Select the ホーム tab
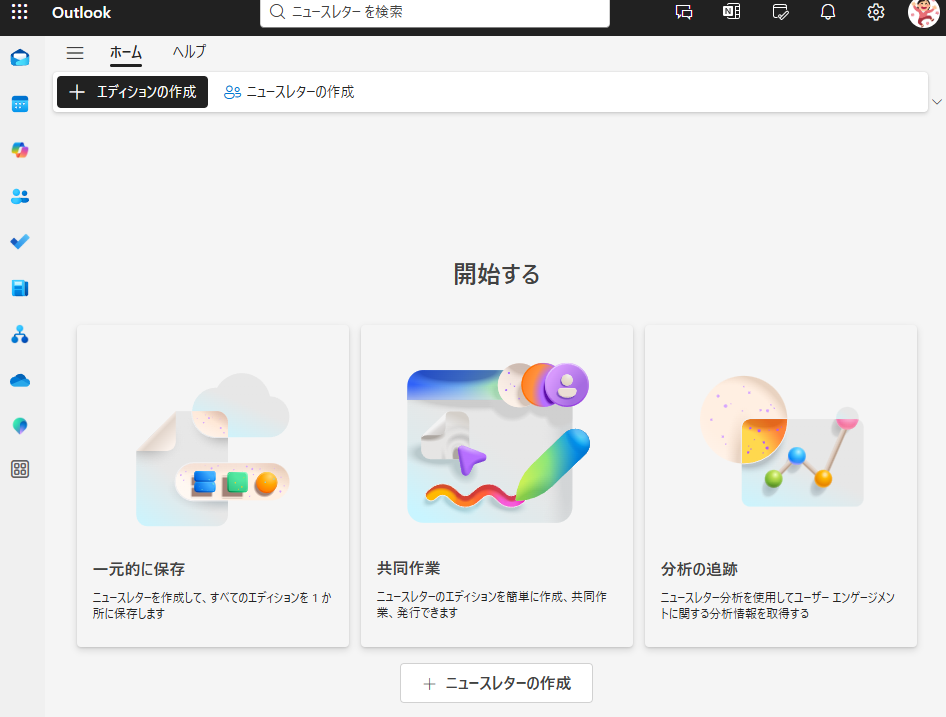Viewport: 946px width, 717px height. pyautogui.click(x=126, y=53)
